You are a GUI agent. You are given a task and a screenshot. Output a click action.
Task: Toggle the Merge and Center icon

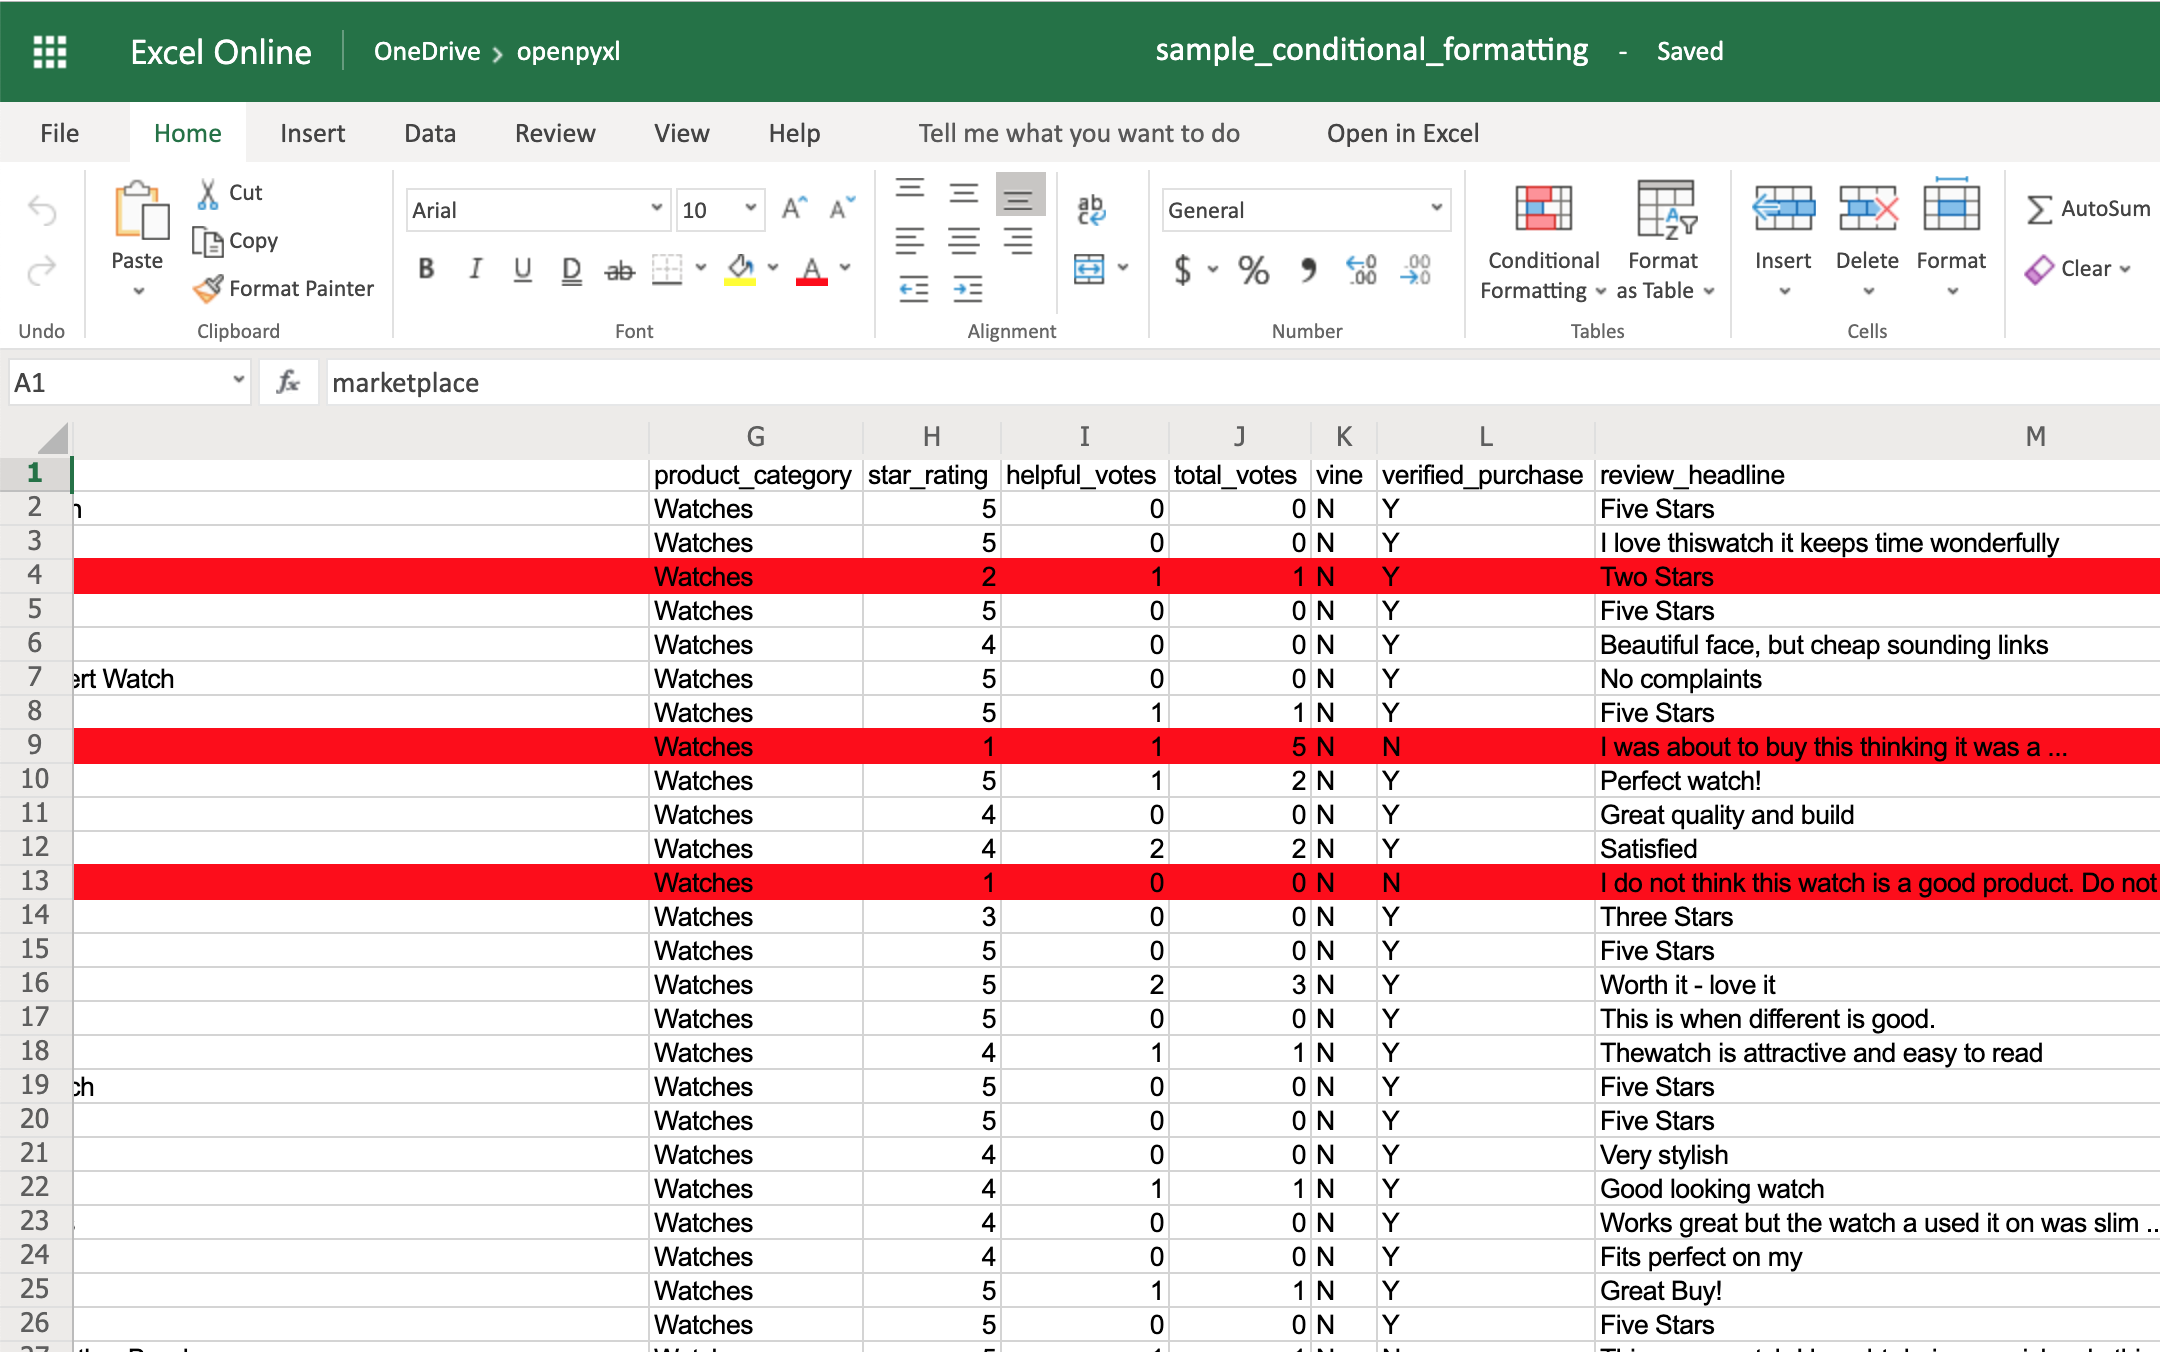click(1090, 268)
